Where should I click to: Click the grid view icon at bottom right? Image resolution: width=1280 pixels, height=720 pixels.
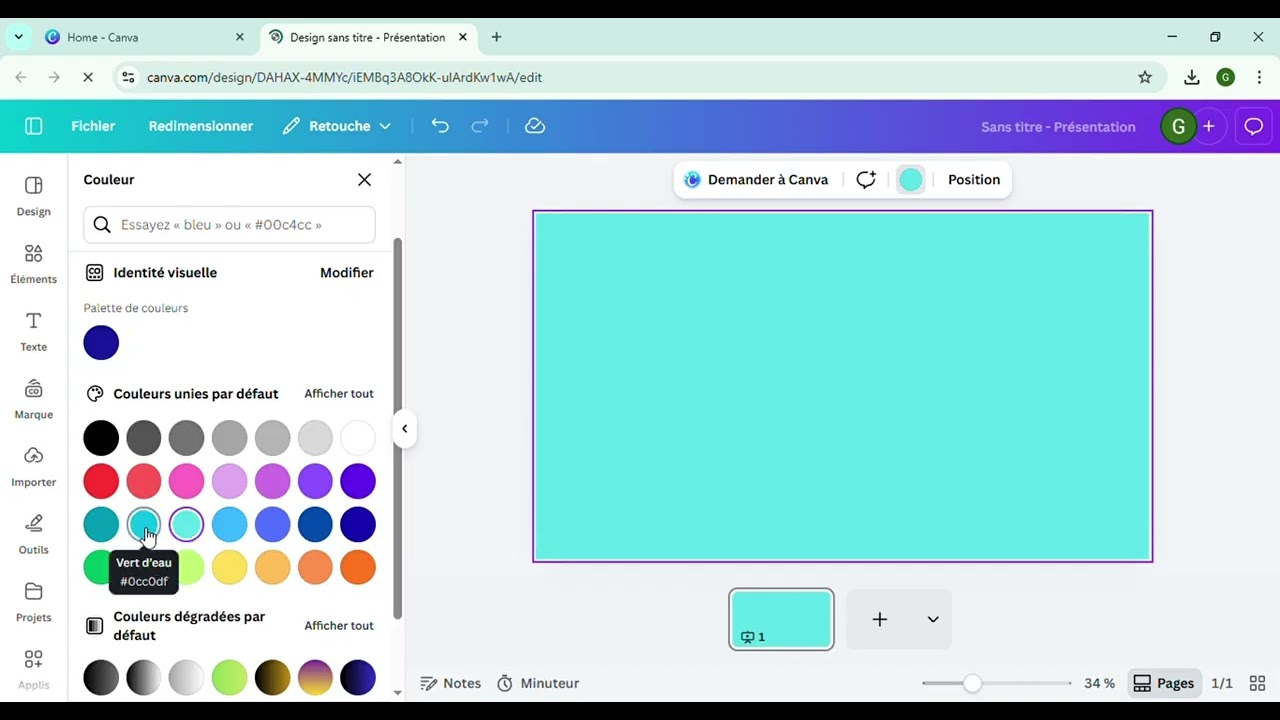pyautogui.click(x=1258, y=683)
